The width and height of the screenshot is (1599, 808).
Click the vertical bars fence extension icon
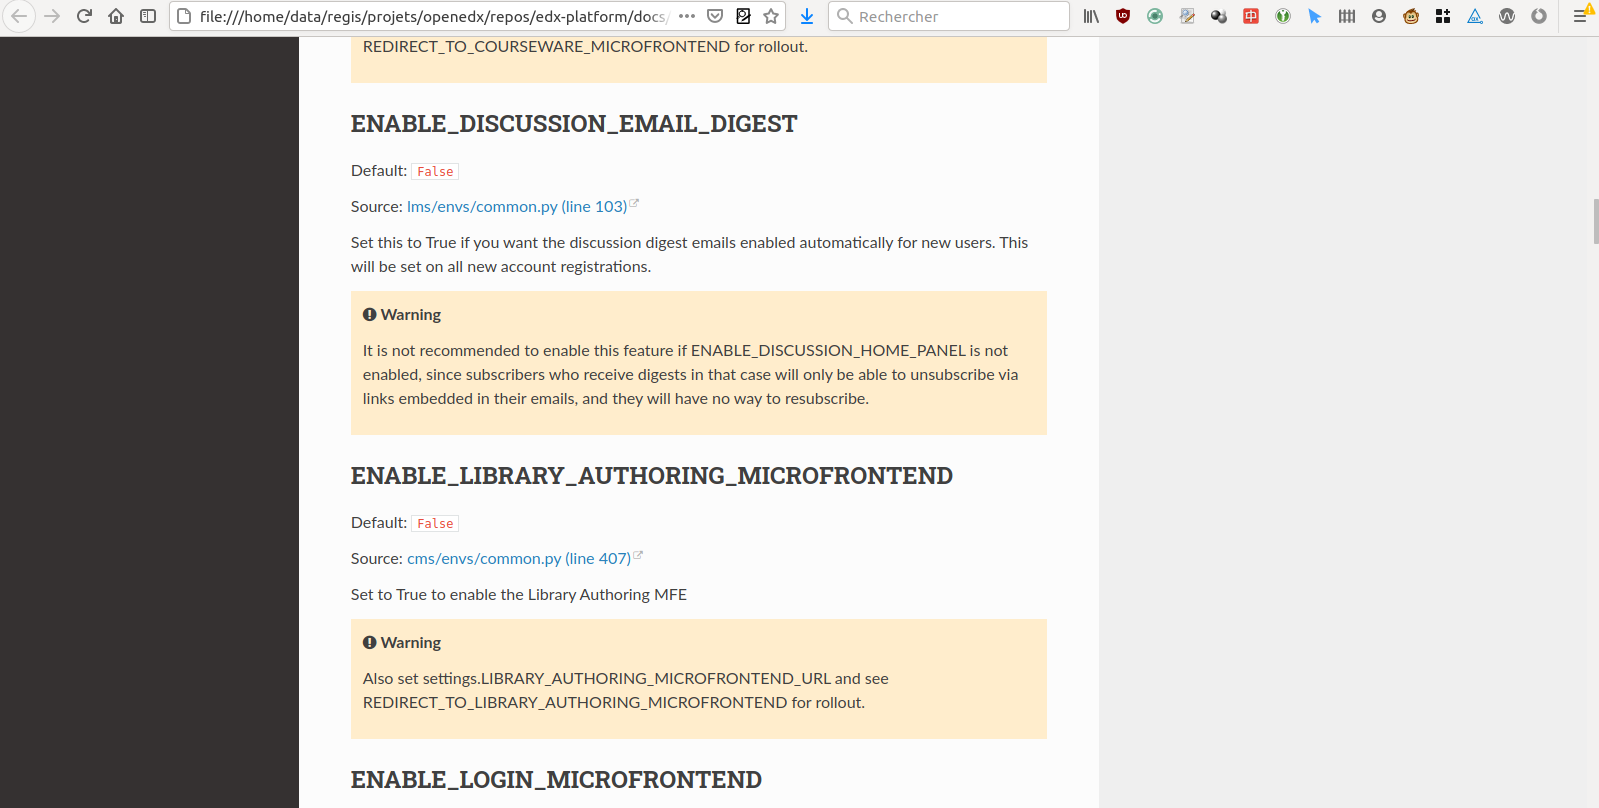(x=1347, y=16)
